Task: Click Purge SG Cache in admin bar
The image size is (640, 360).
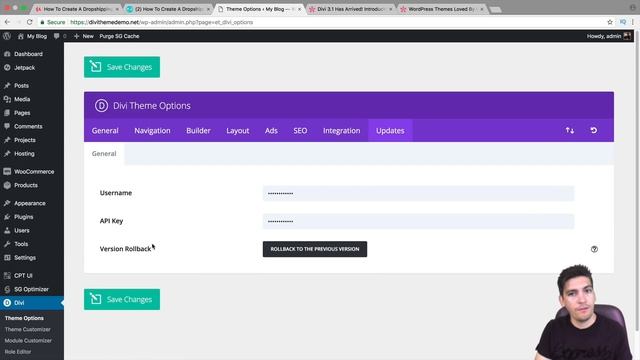Action: click(119, 36)
